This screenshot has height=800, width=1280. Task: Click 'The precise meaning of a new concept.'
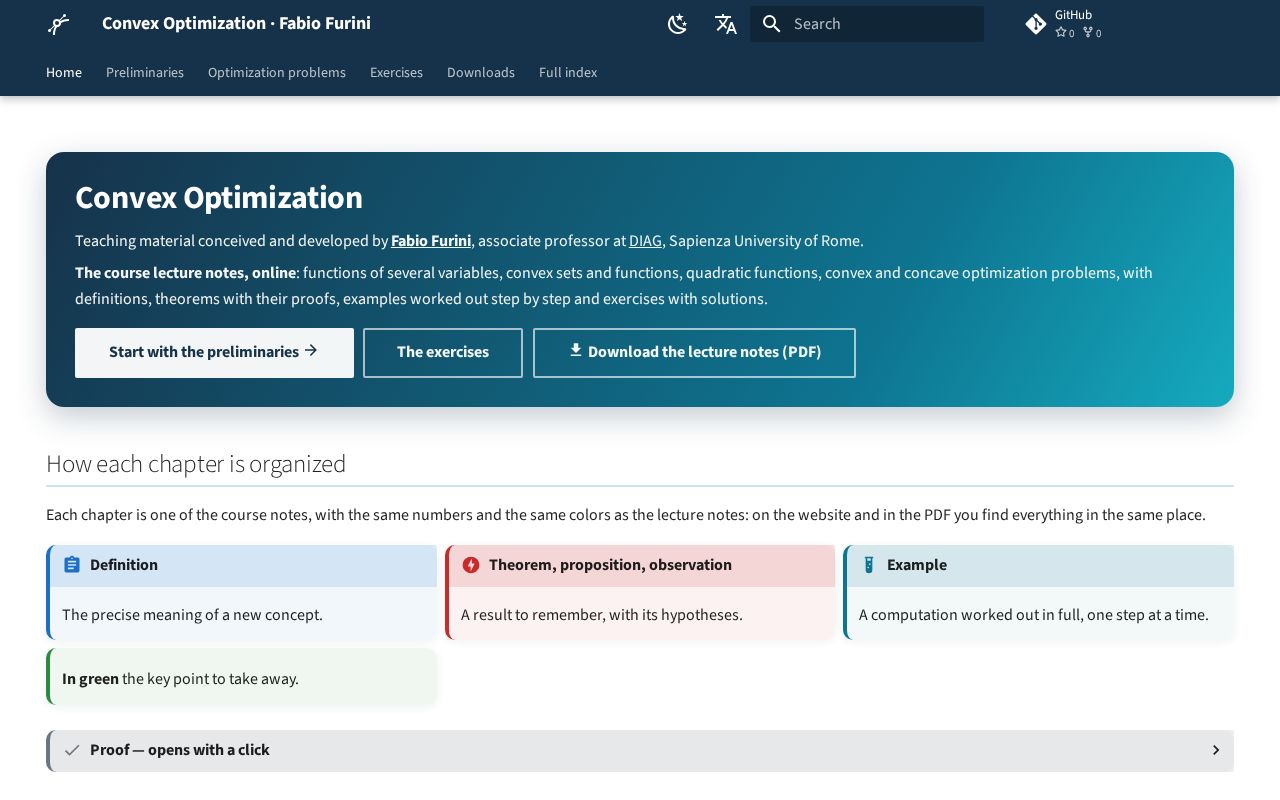pyautogui.click(x=192, y=615)
